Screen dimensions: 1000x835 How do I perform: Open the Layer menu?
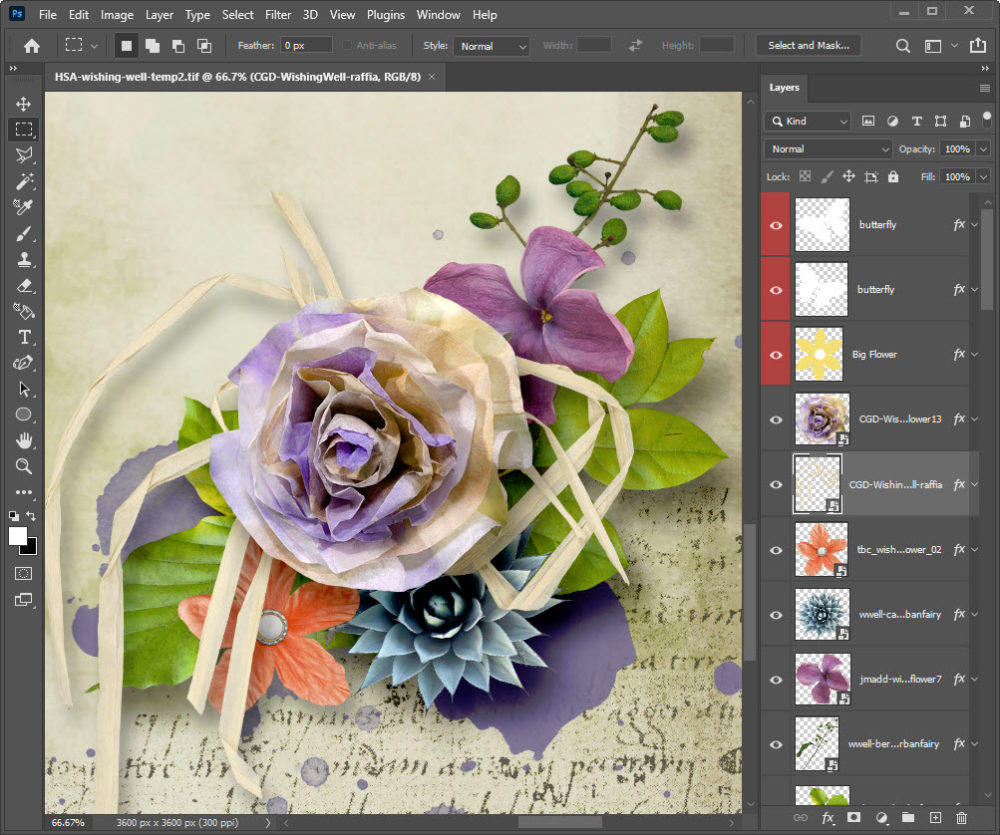[x=159, y=15]
